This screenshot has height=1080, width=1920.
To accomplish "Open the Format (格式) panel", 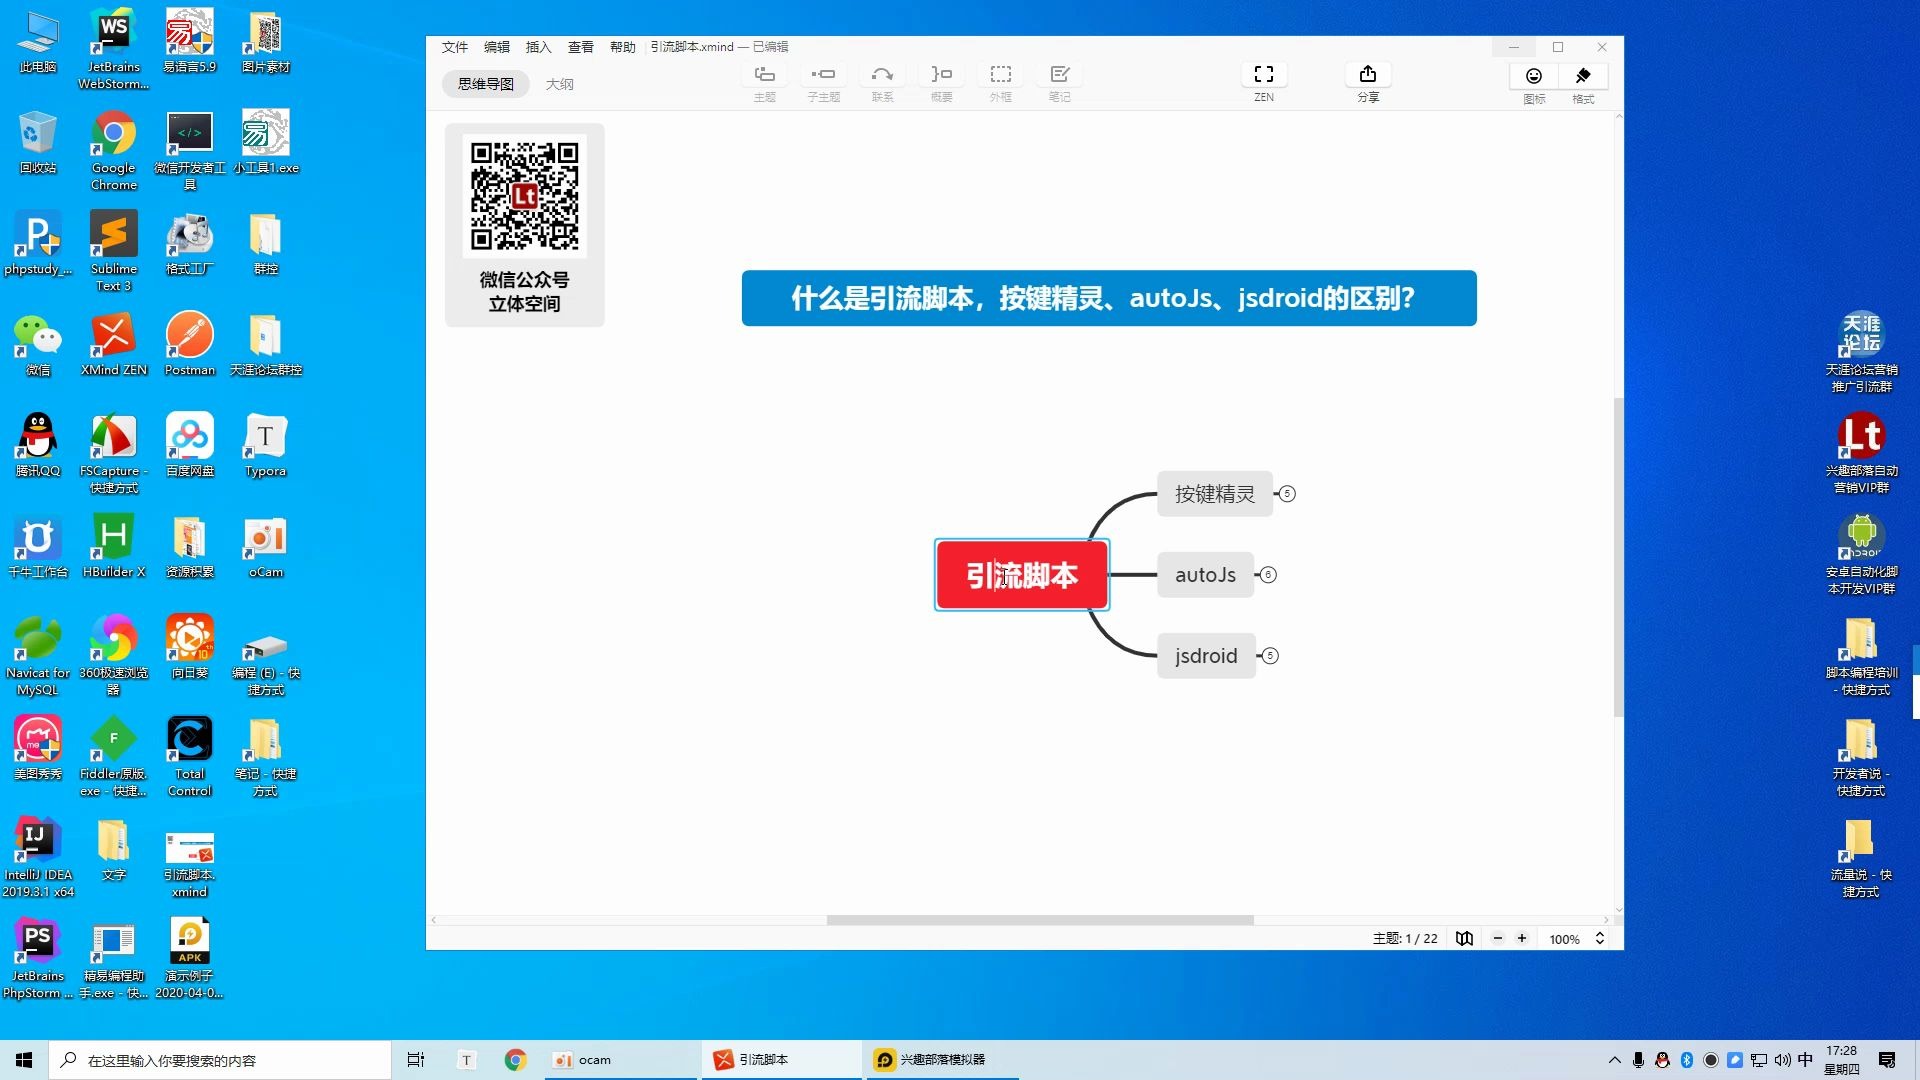I will point(1583,76).
